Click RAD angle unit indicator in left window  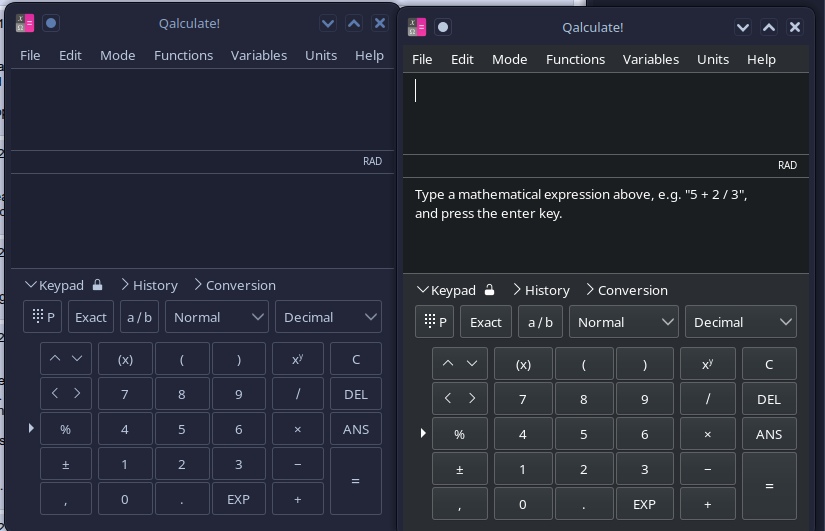point(372,161)
